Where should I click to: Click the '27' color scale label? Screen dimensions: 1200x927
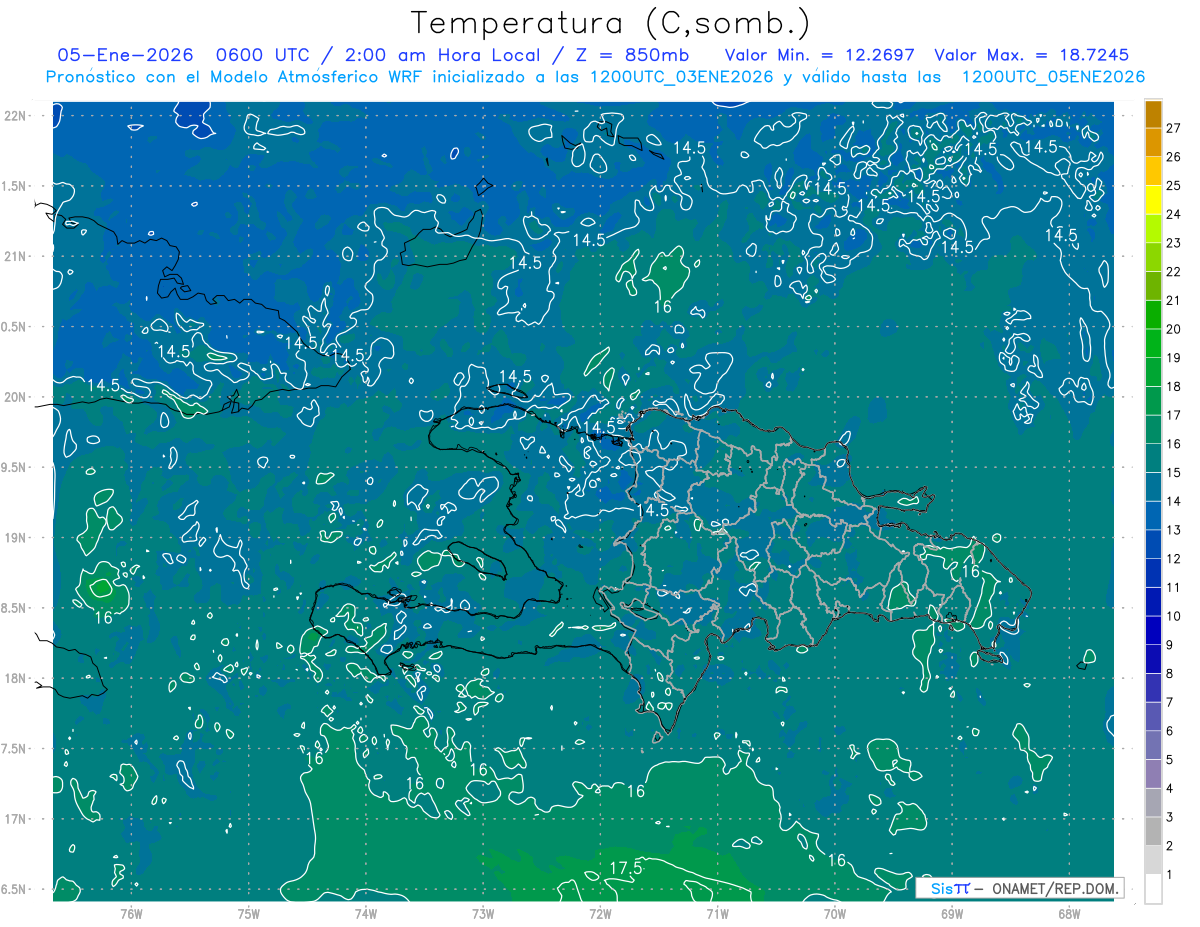[x=1173, y=128]
